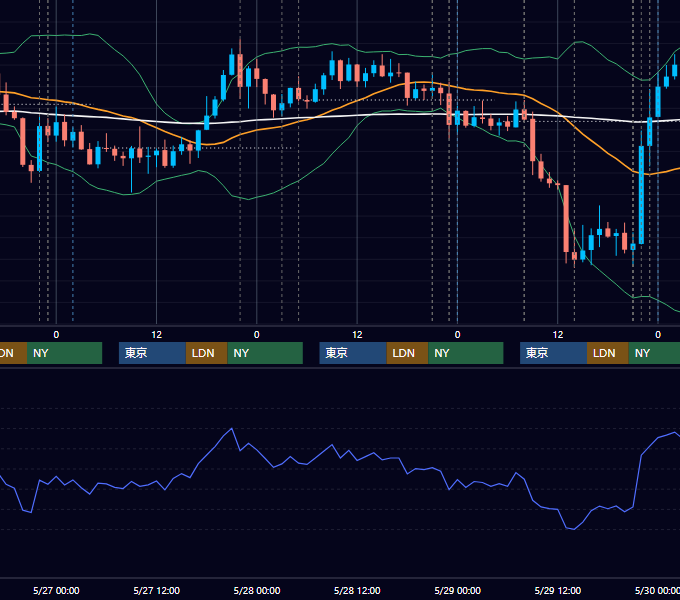
Task: Select the 5/27 東京 session bar
Action: pyautogui.click(x=152, y=353)
